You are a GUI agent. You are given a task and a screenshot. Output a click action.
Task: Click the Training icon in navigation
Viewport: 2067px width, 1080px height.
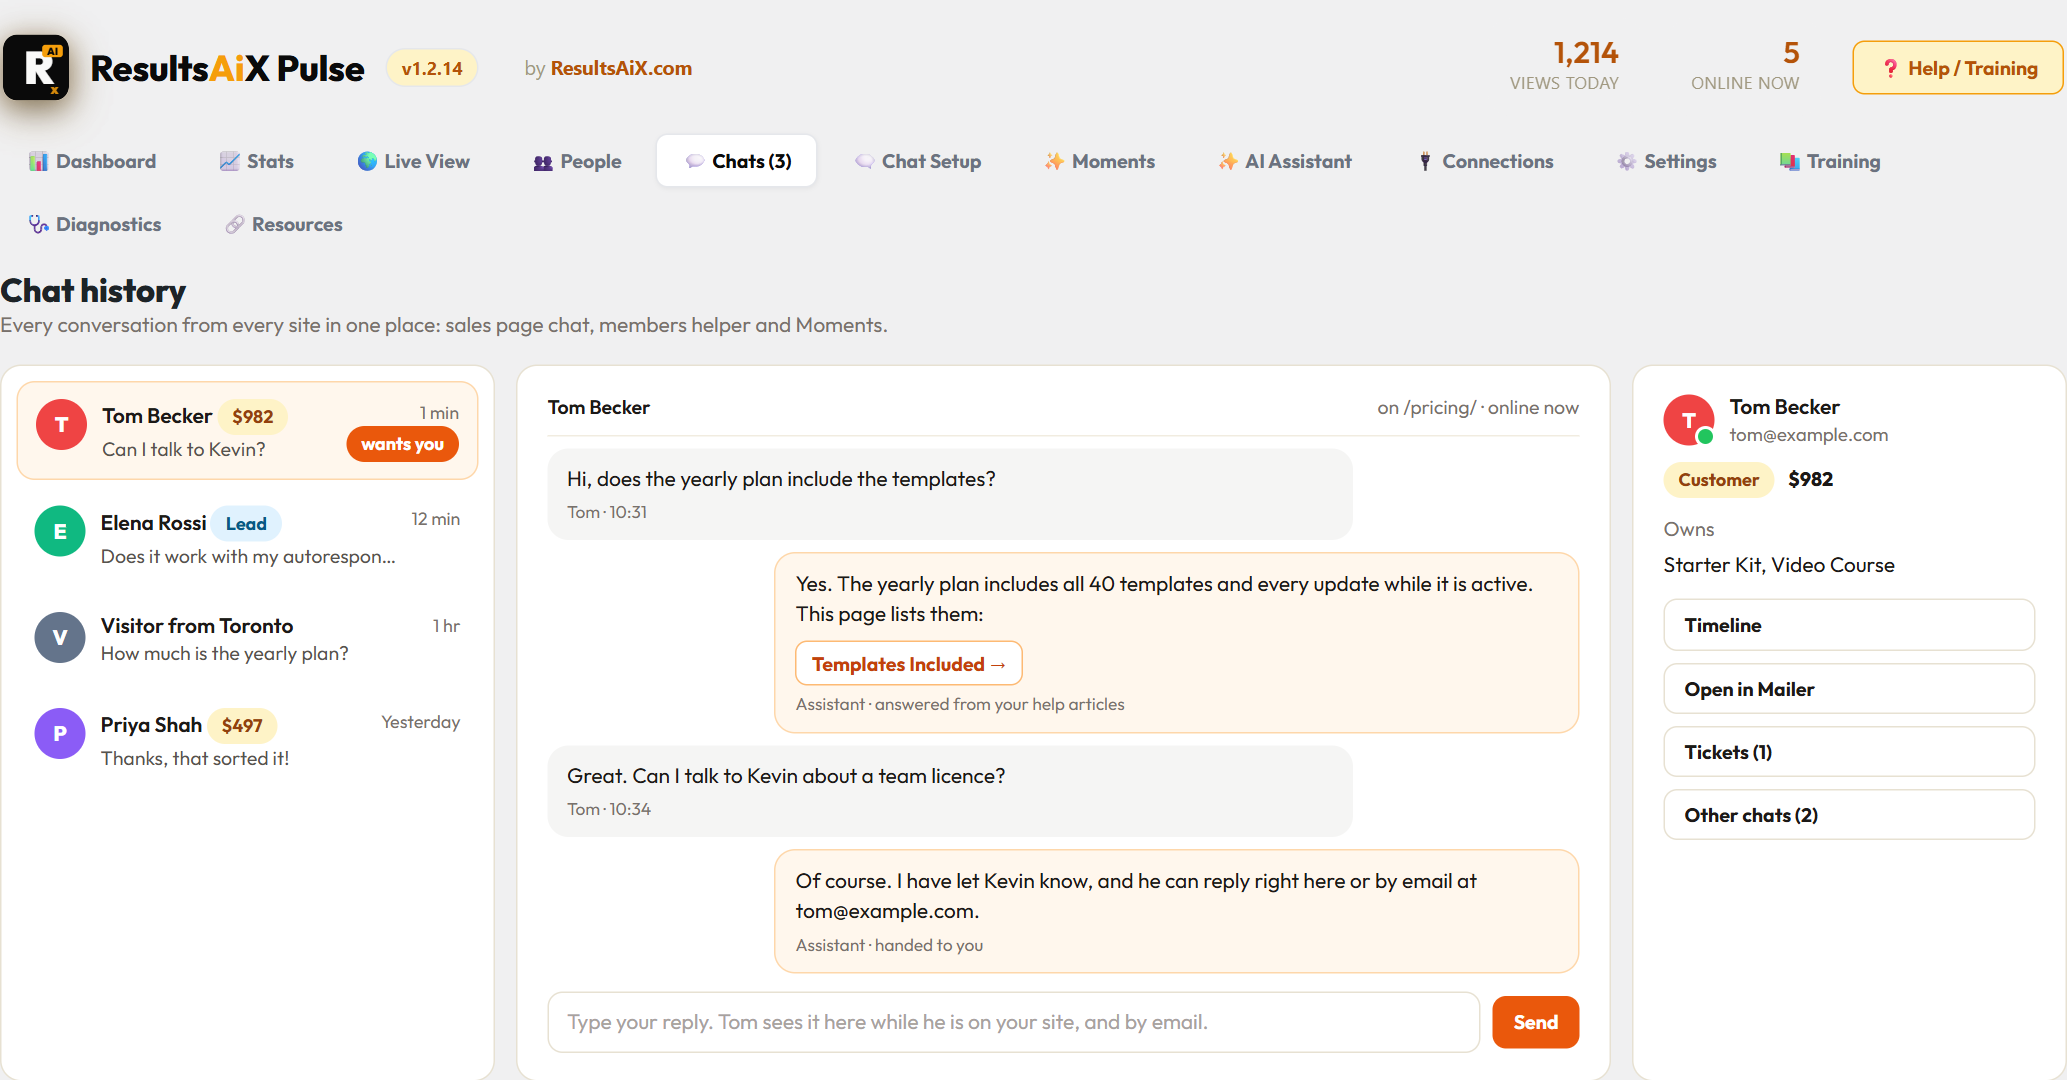[x=1790, y=162]
